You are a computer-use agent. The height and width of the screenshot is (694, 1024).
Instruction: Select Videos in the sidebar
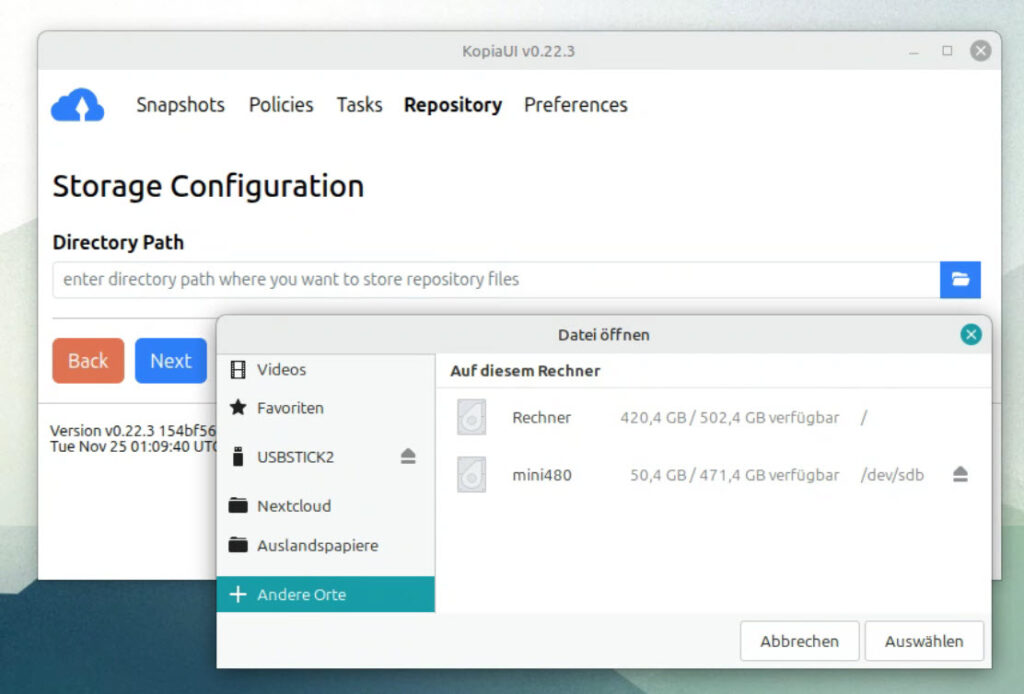point(281,370)
